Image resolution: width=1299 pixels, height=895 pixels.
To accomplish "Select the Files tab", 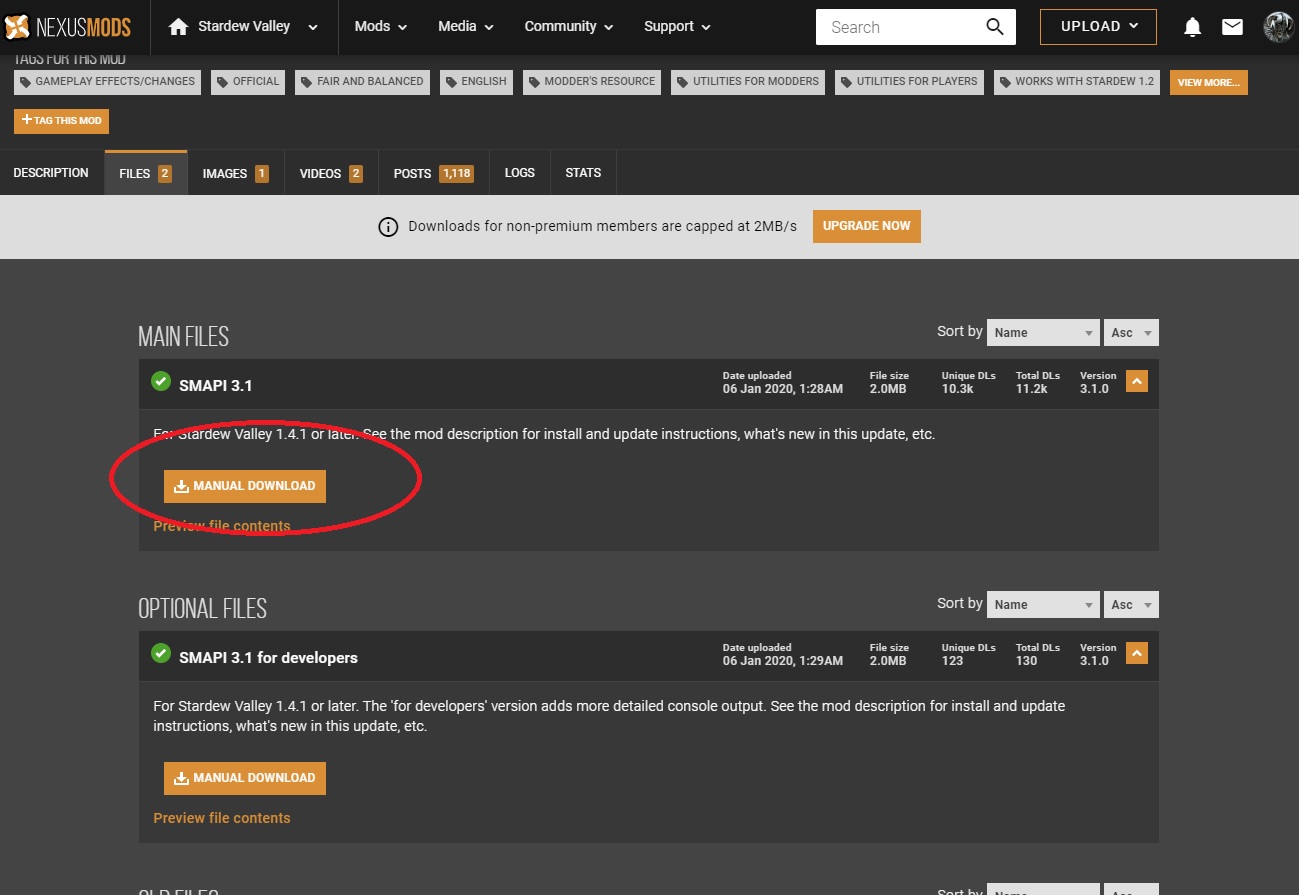I will click(x=146, y=173).
